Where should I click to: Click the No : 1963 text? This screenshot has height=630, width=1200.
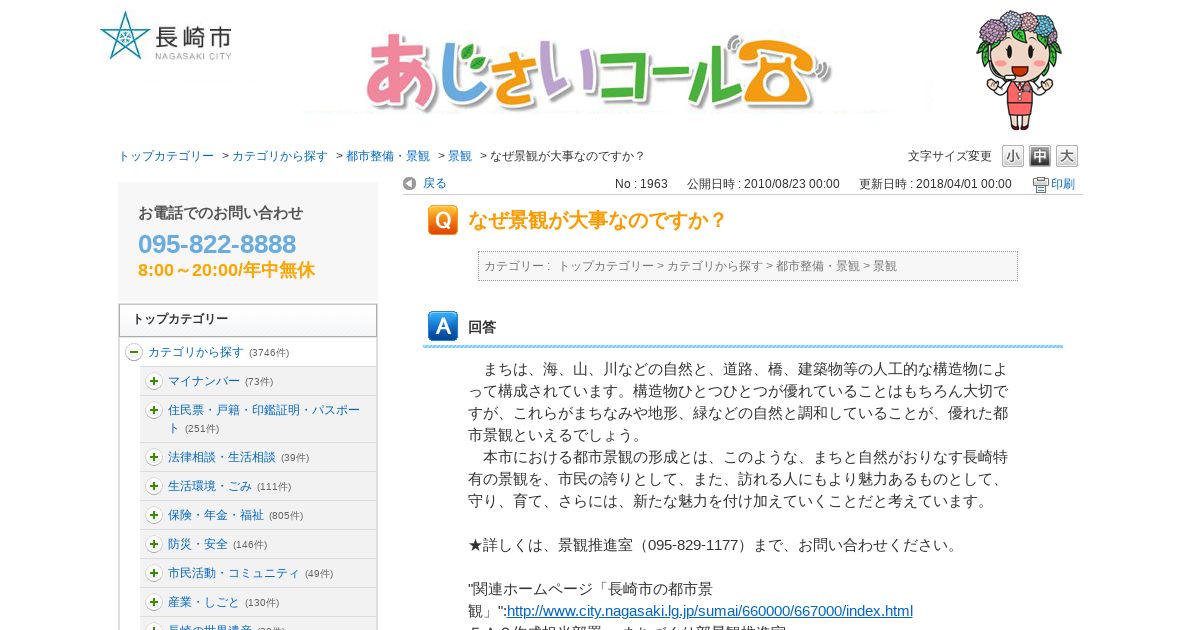(x=641, y=185)
